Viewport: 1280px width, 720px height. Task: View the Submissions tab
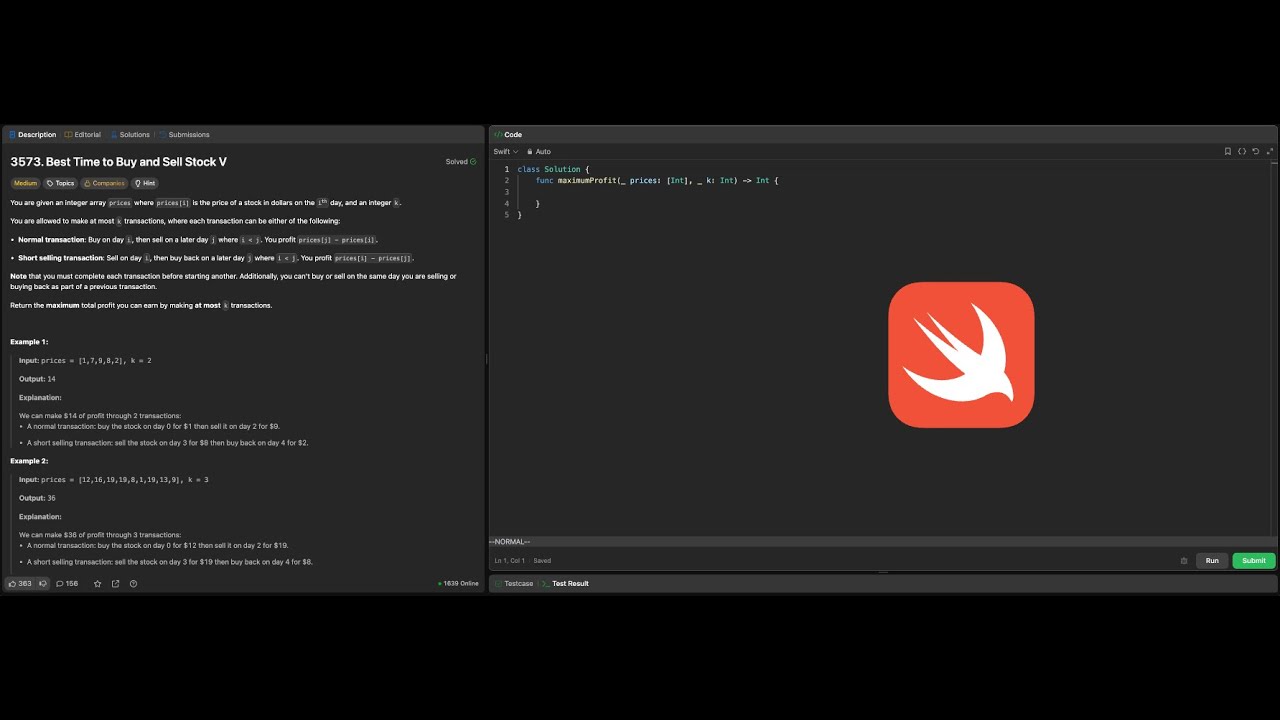(x=185, y=135)
